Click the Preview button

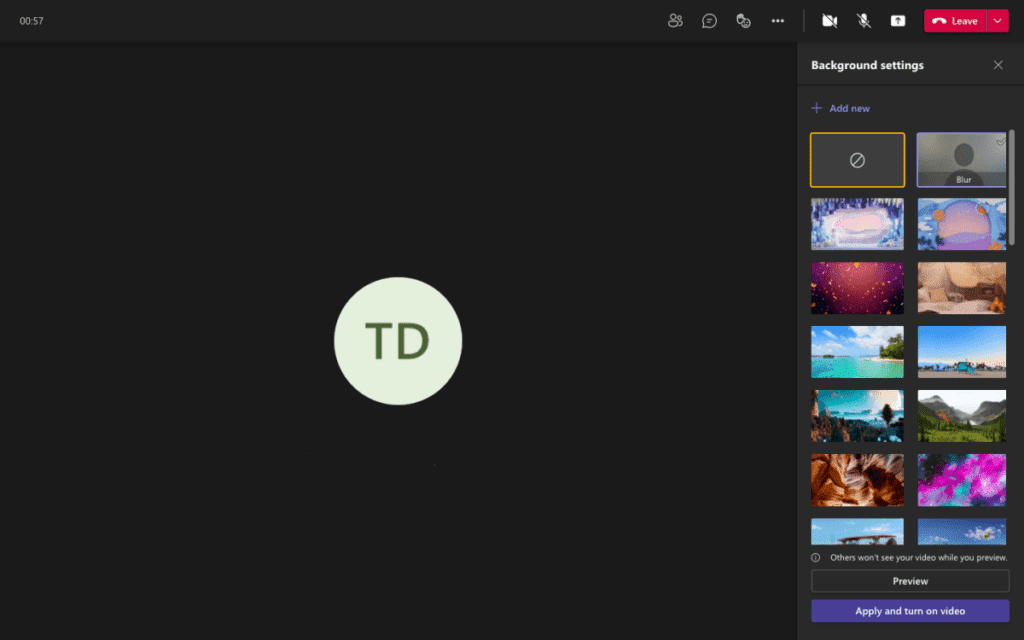(910, 581)
